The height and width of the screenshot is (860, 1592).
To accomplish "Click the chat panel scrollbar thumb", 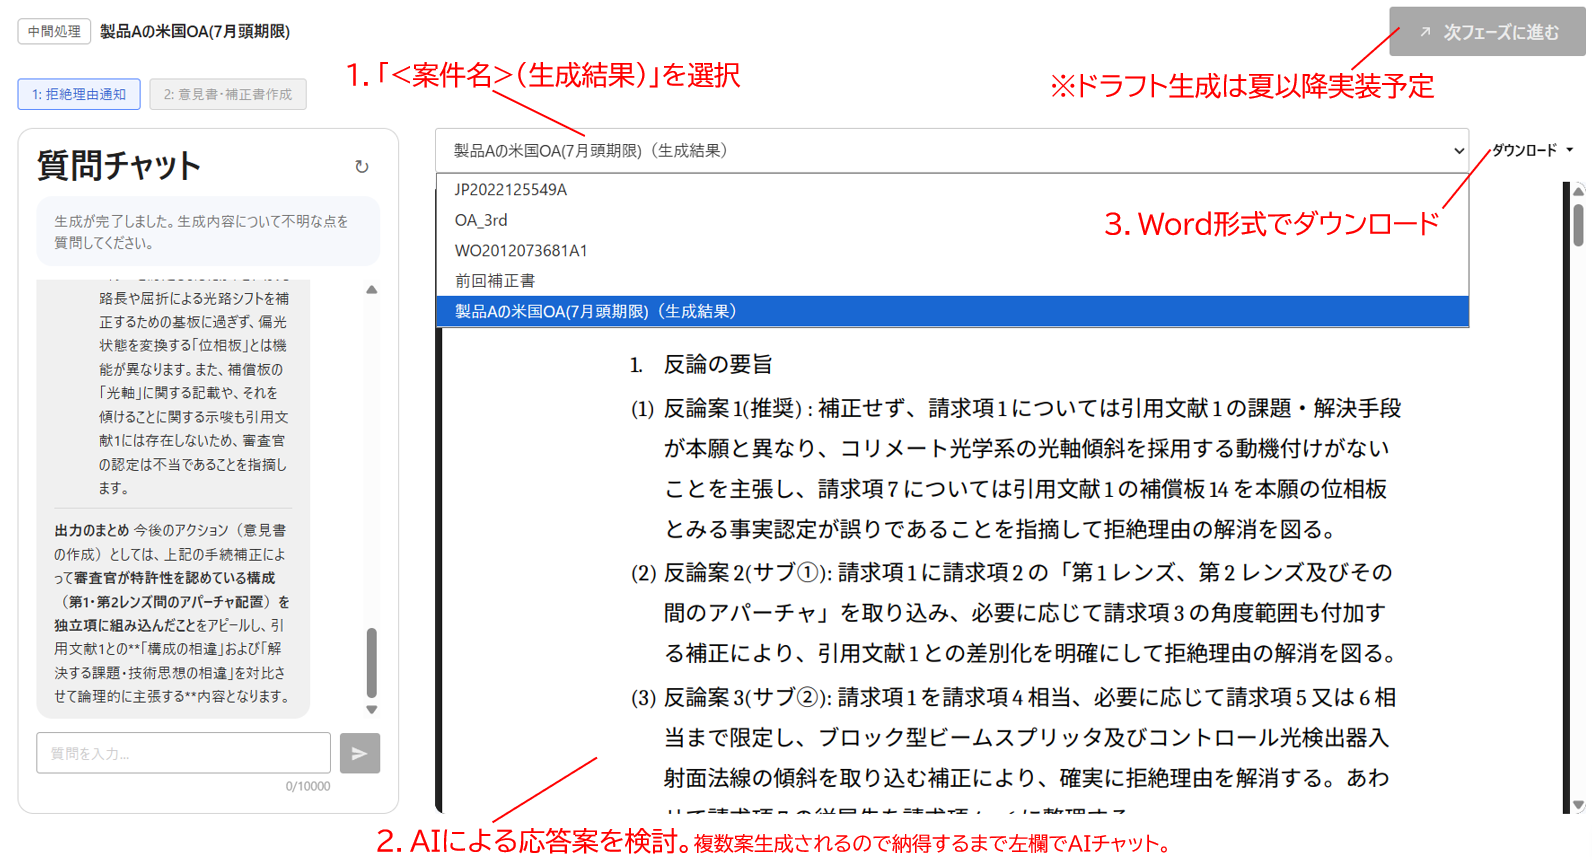I will (x=372, y=662).
